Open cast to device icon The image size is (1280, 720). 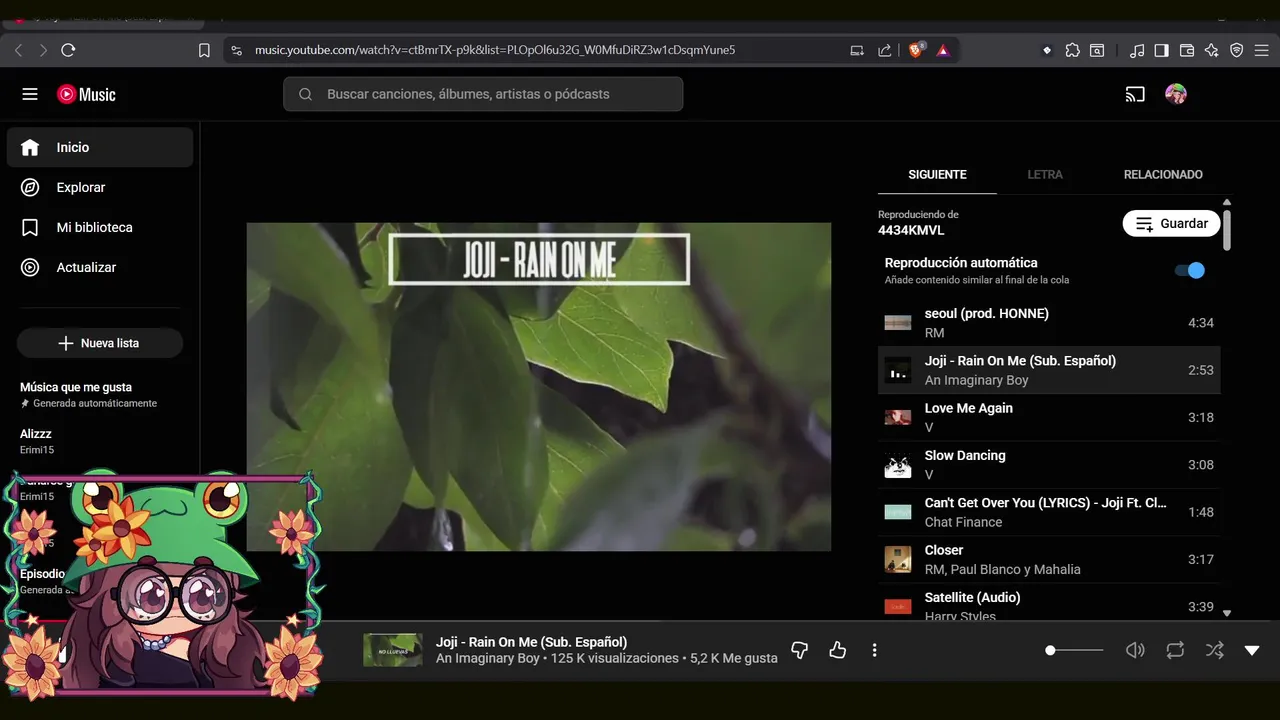[x=1135, y=94]
